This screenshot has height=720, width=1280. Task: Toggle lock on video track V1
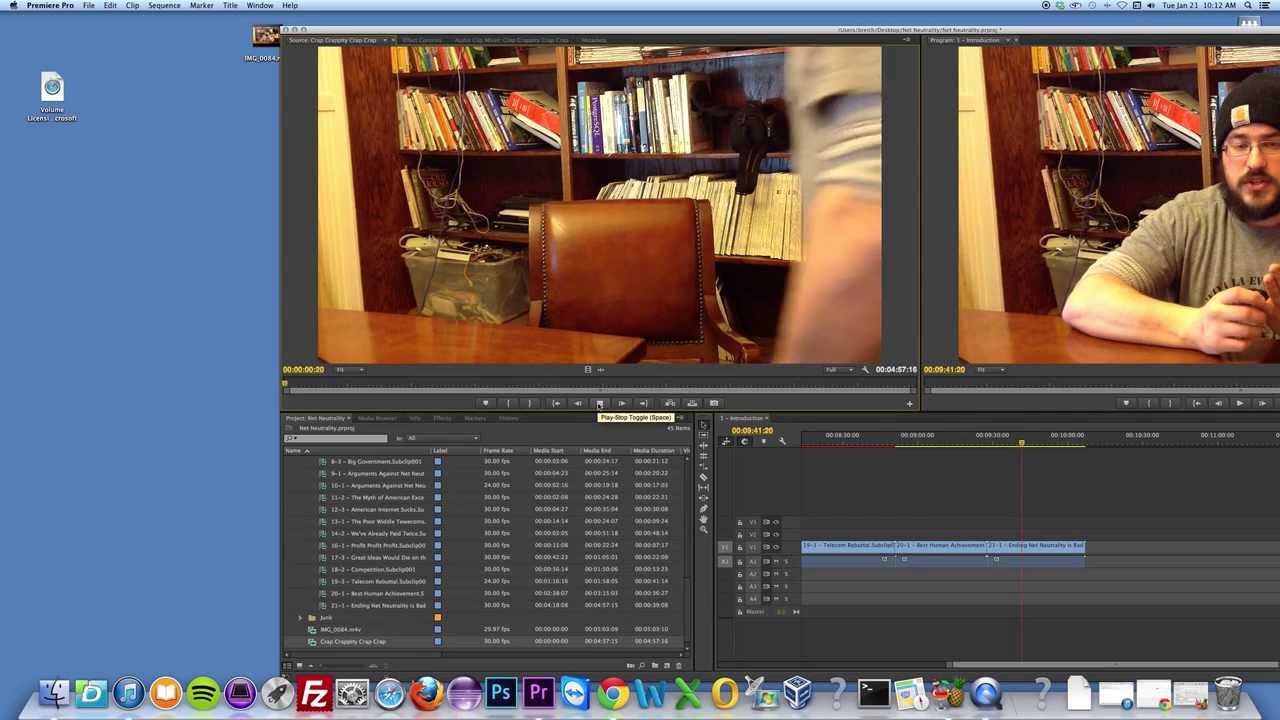(x=740, y=547)
